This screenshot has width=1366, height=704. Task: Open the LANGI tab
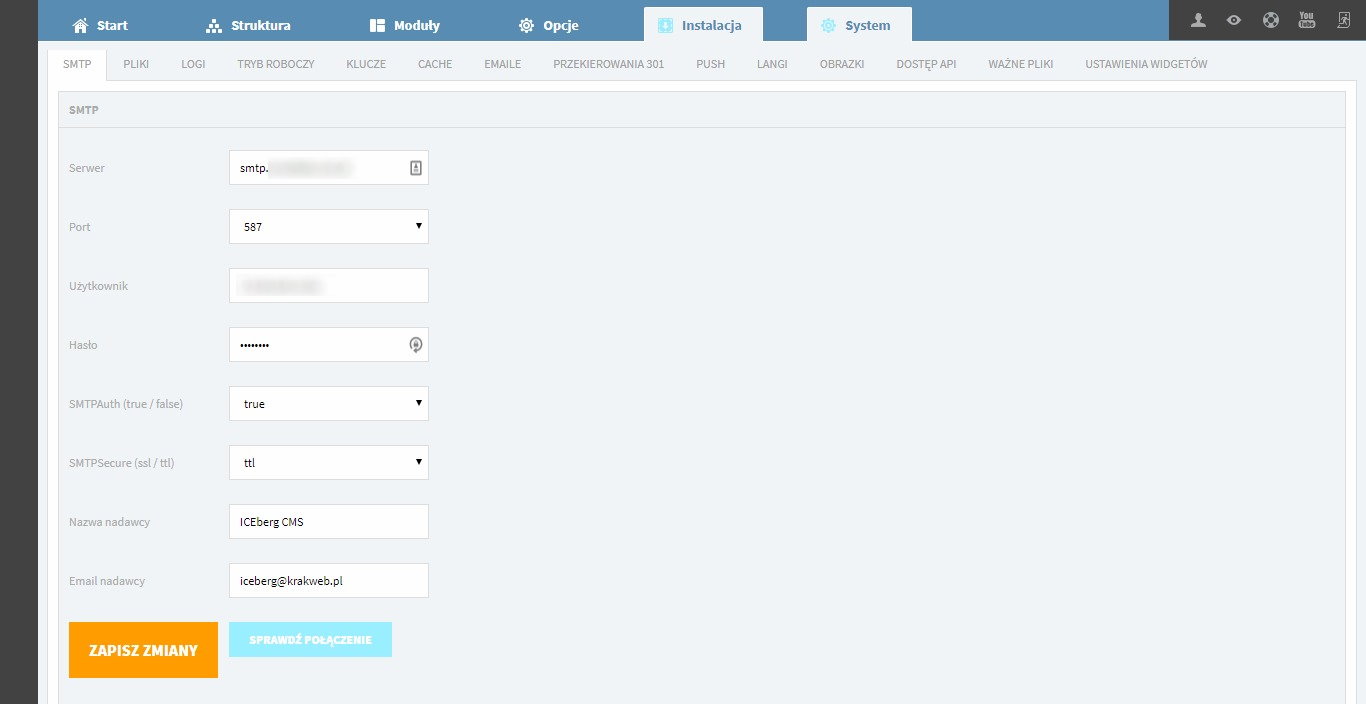(x=772, y=64)
